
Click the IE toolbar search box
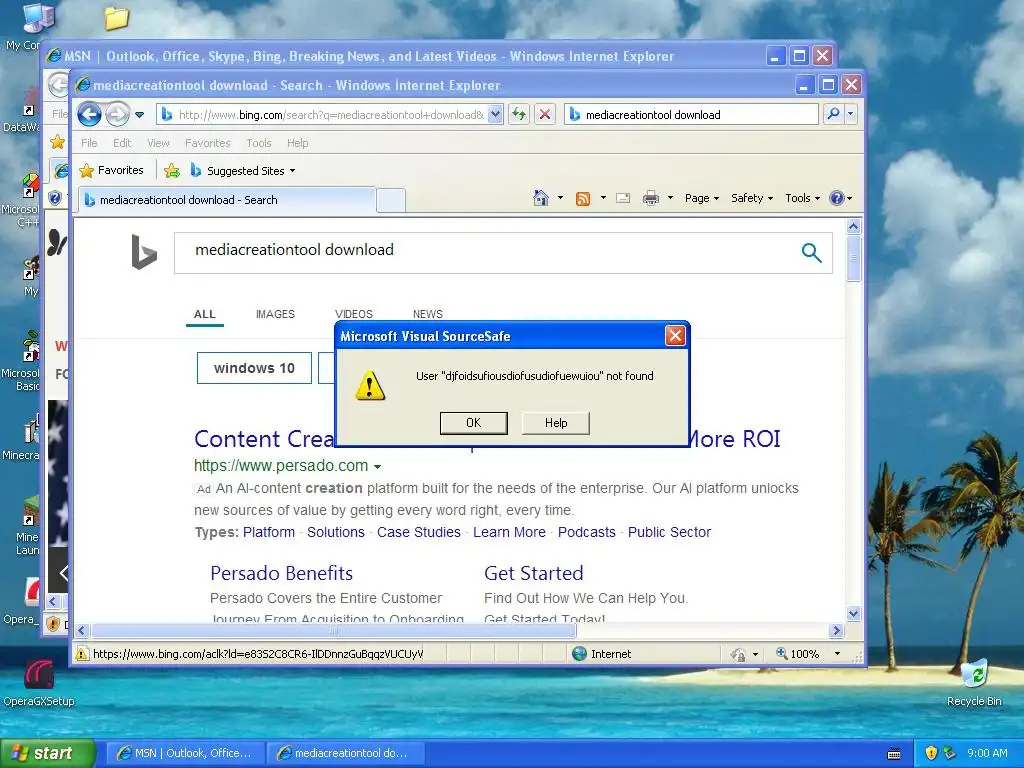click(691, 115)
